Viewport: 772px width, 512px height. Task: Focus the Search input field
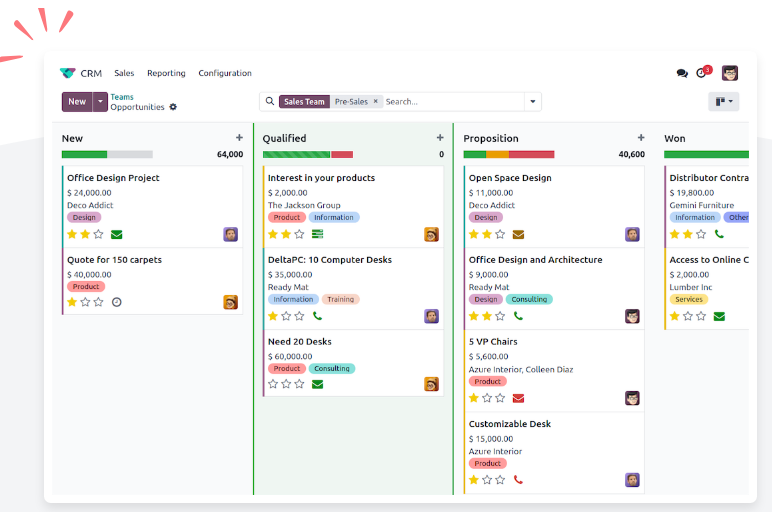coord(453,101)
